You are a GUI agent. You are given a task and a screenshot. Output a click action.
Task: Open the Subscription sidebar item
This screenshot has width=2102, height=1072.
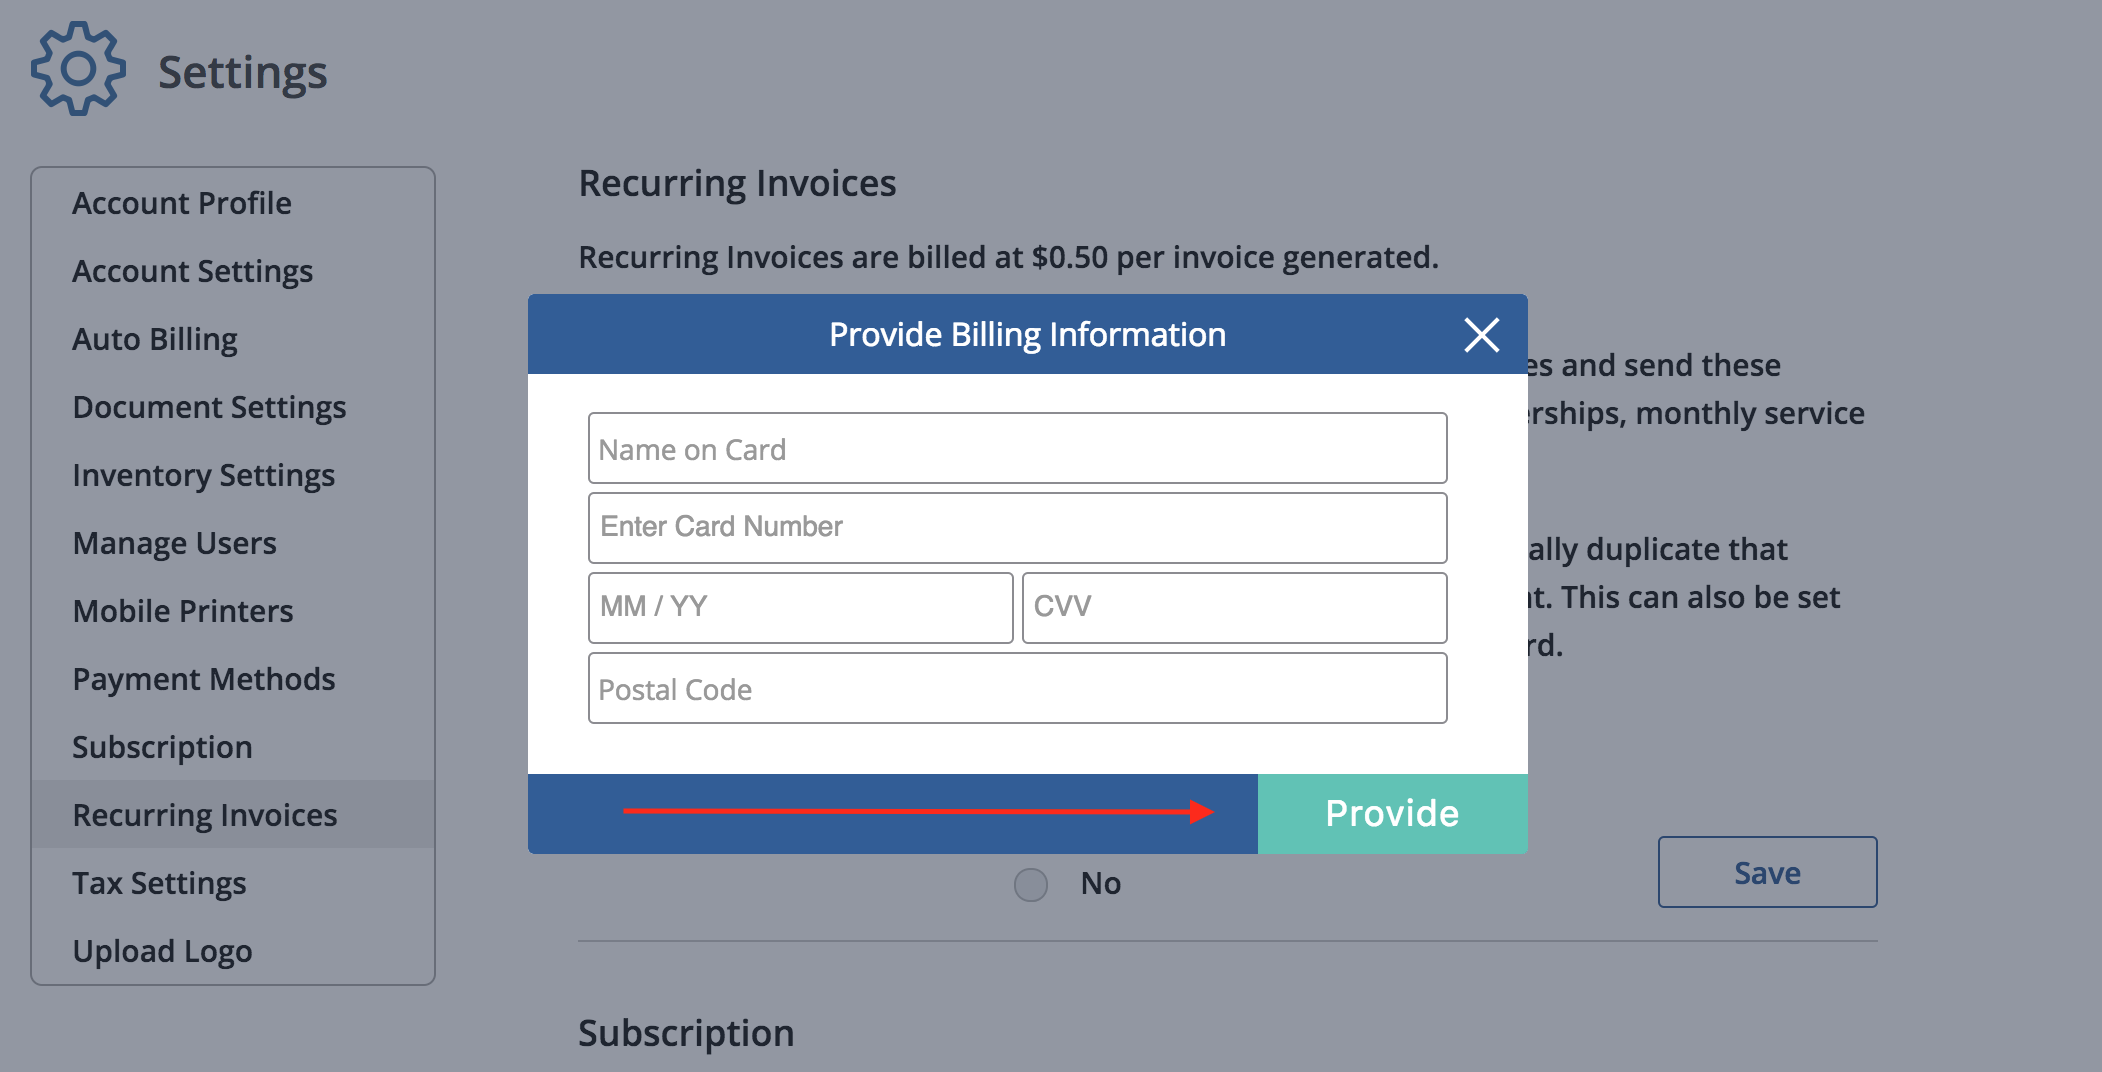(x=162, y=747)
